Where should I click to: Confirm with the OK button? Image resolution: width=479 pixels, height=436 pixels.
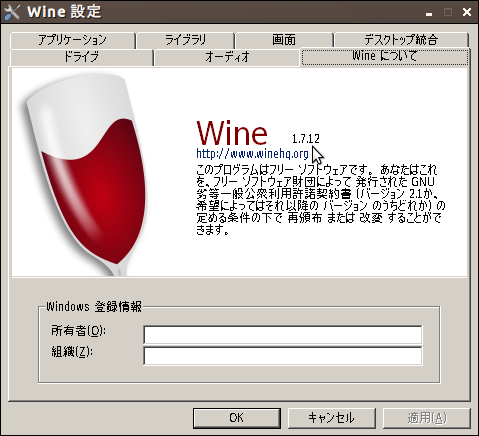[x=237, y=418]
